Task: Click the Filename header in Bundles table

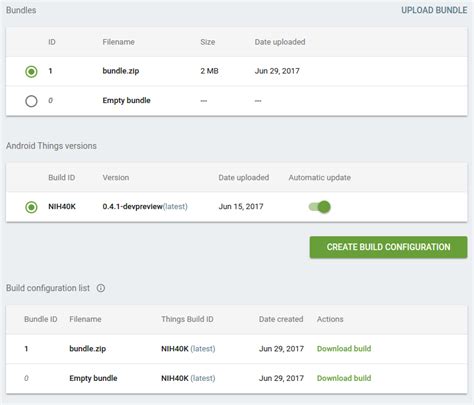Action: (119, 42)
